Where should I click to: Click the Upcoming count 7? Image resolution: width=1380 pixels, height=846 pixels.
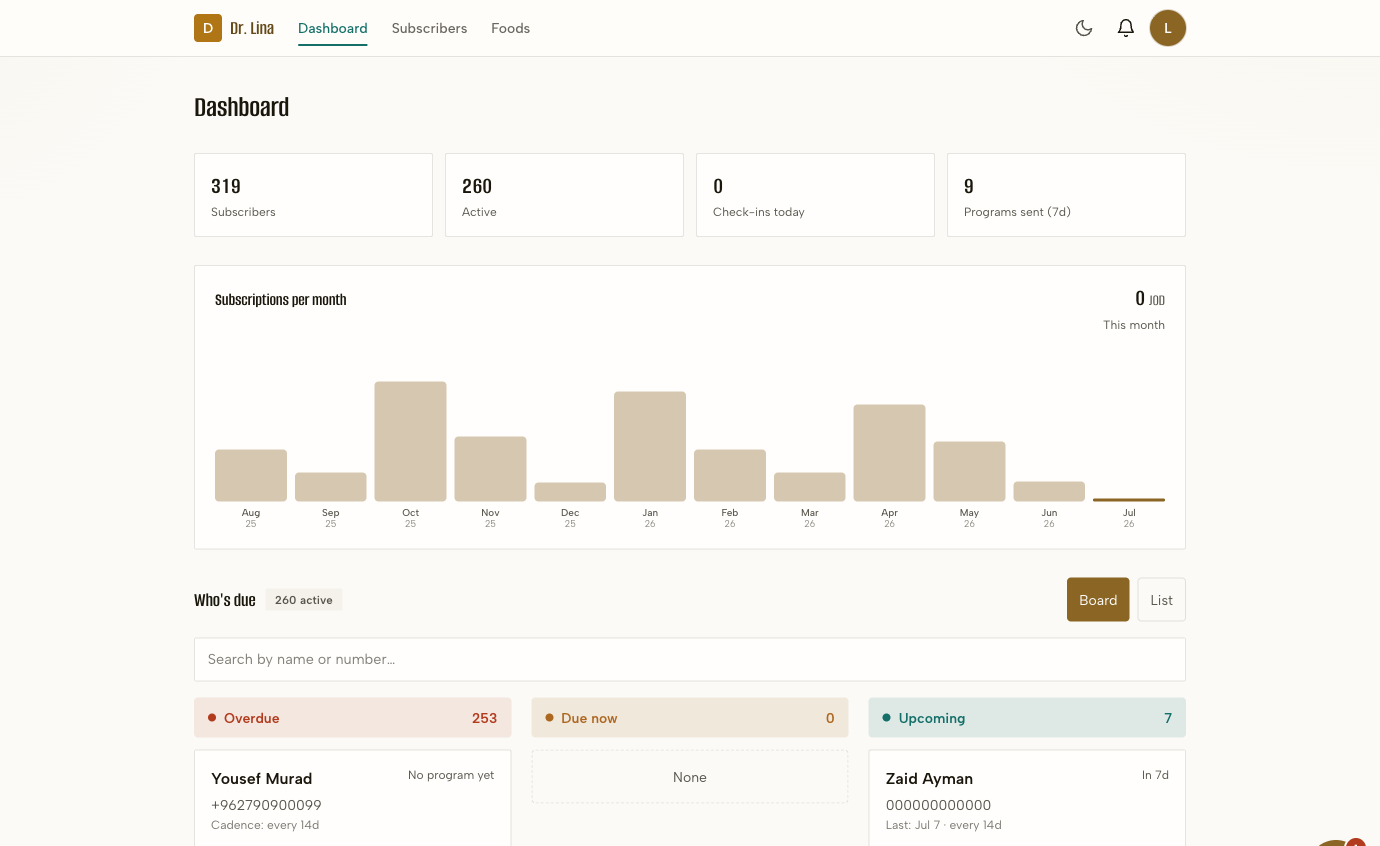click(x=1168, y=718)
